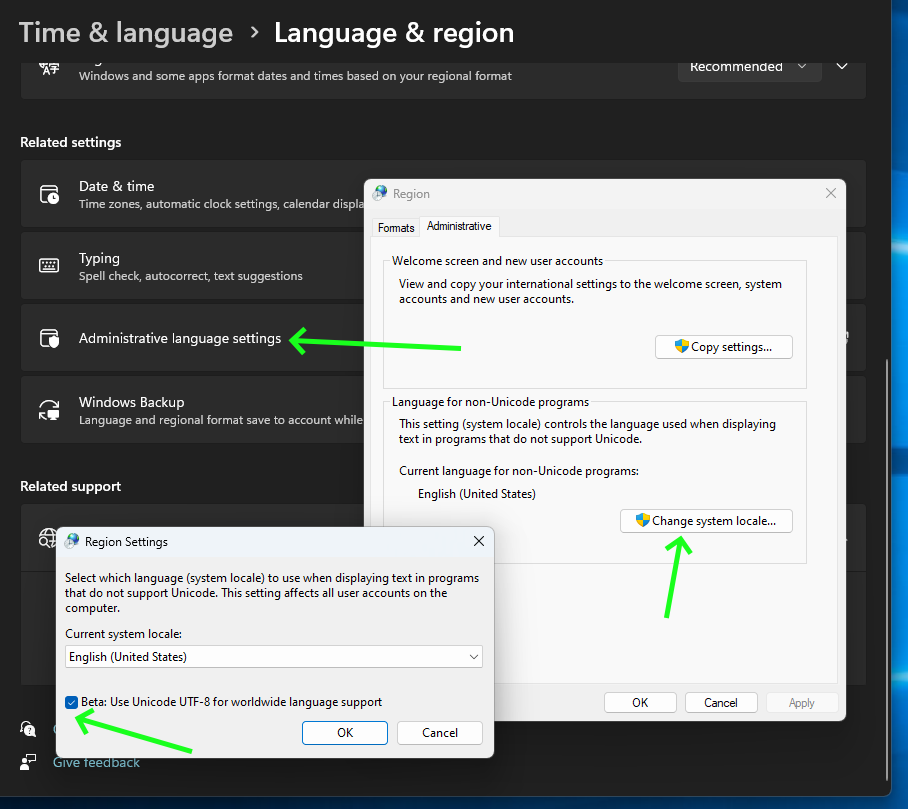The image size is (908, 809).
Task: Click the Copy settings... button
Action: tap(723, 347)
